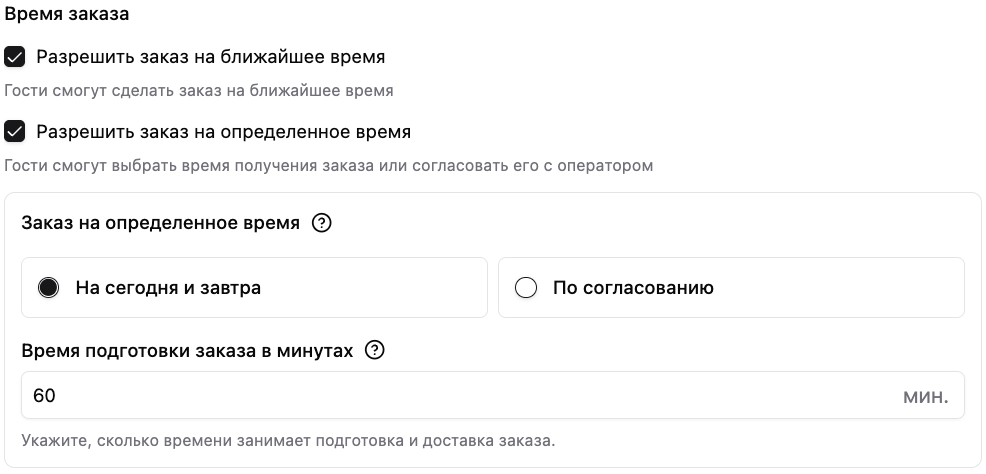Click the helper text starting with "Укажите, сколько времени"

(288, 441)
